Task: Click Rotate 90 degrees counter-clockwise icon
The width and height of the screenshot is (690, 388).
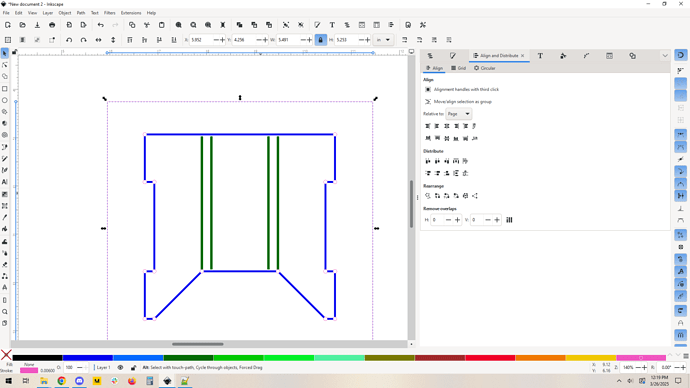Action: tap(69, 40)
